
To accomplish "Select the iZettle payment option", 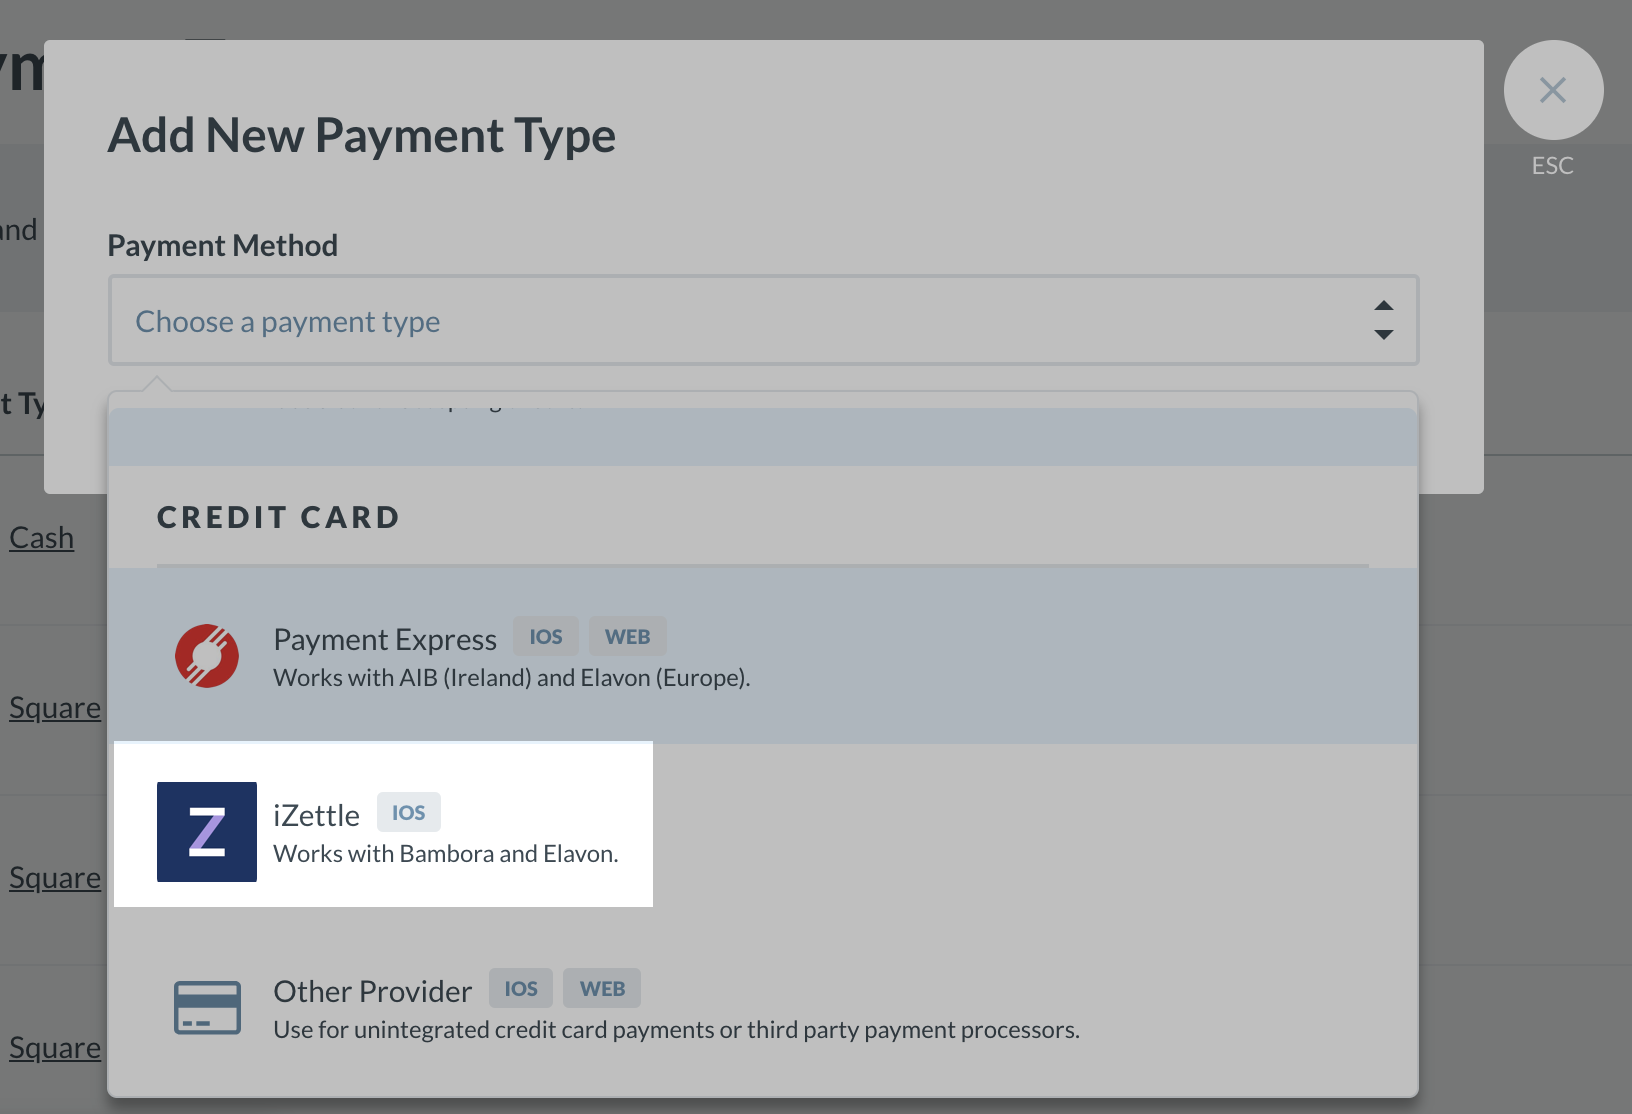I will coord(763,831).
